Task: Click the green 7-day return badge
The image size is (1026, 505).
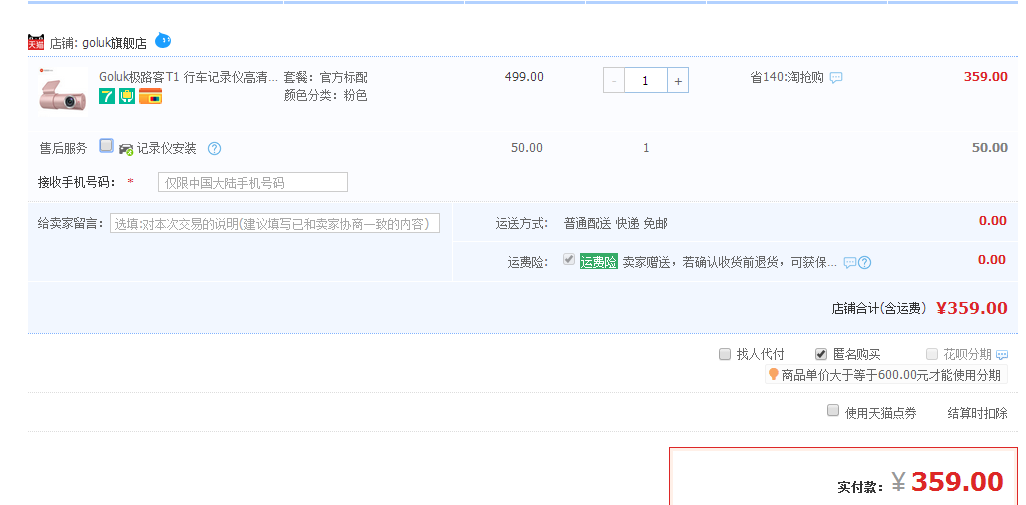Action: pyautogui.click(x=107, y=97)
